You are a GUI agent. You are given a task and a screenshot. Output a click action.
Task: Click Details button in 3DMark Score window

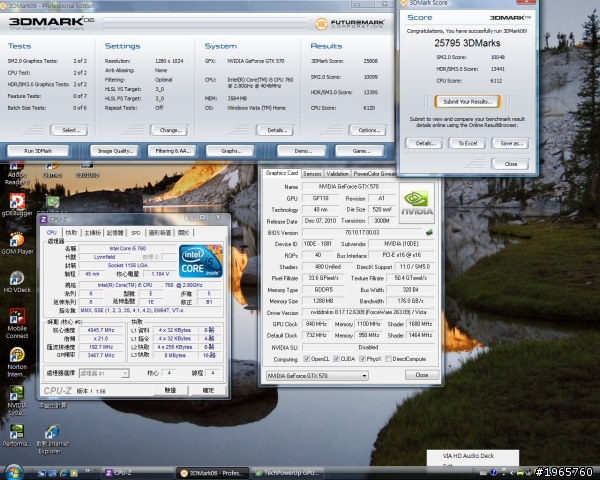(424, 144)
